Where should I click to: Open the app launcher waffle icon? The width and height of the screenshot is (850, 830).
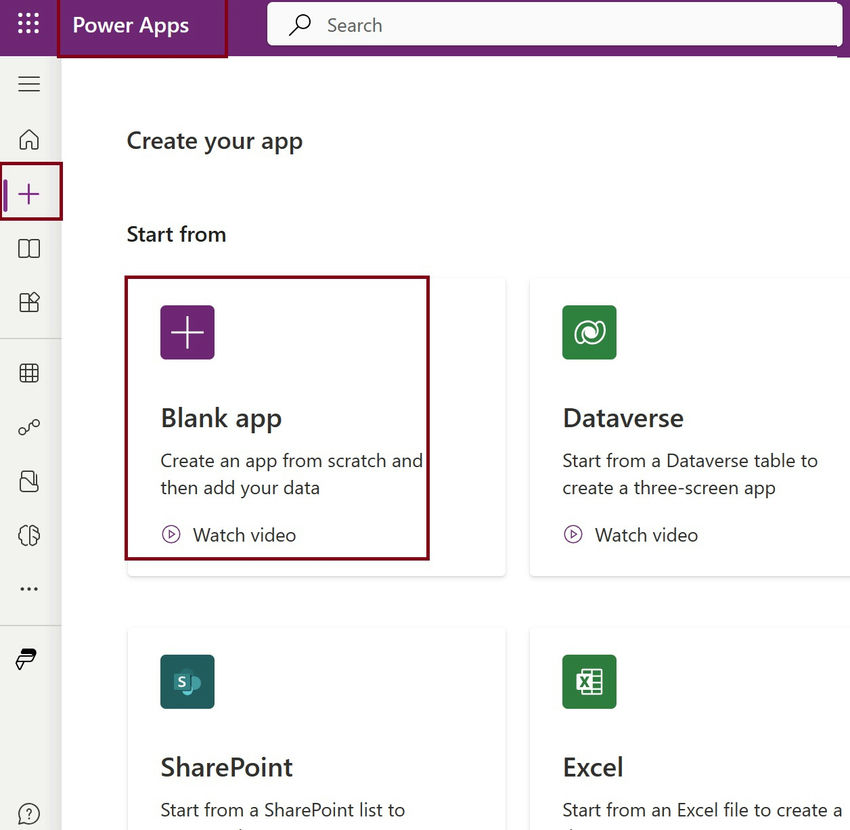click(x=28, y=24)
